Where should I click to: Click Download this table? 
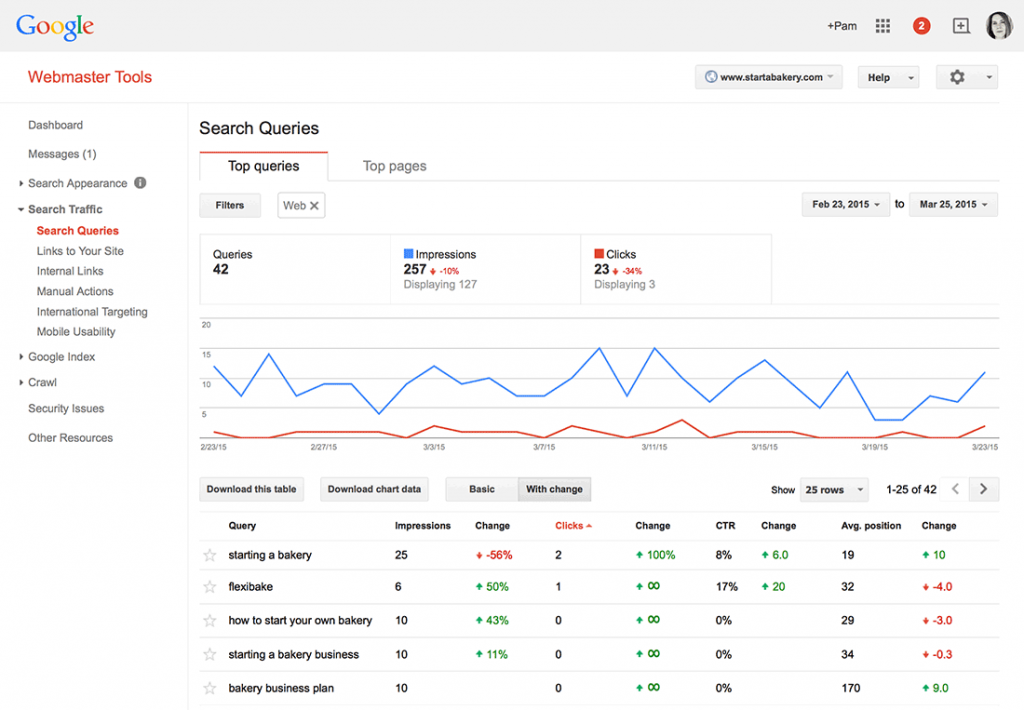click(251, 489)
